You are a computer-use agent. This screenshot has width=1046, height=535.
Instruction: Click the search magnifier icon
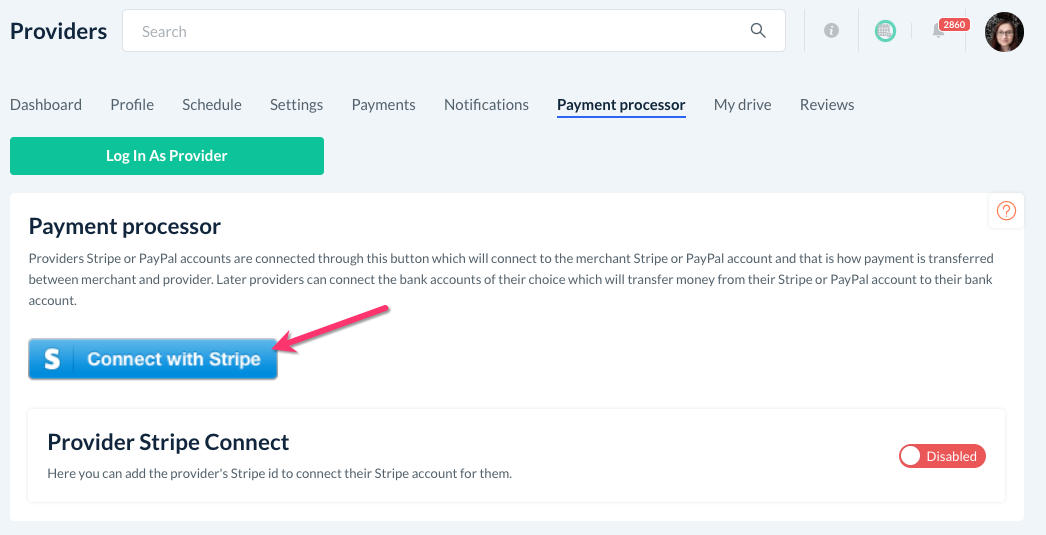pyautogui.click(x=758, y=31)
